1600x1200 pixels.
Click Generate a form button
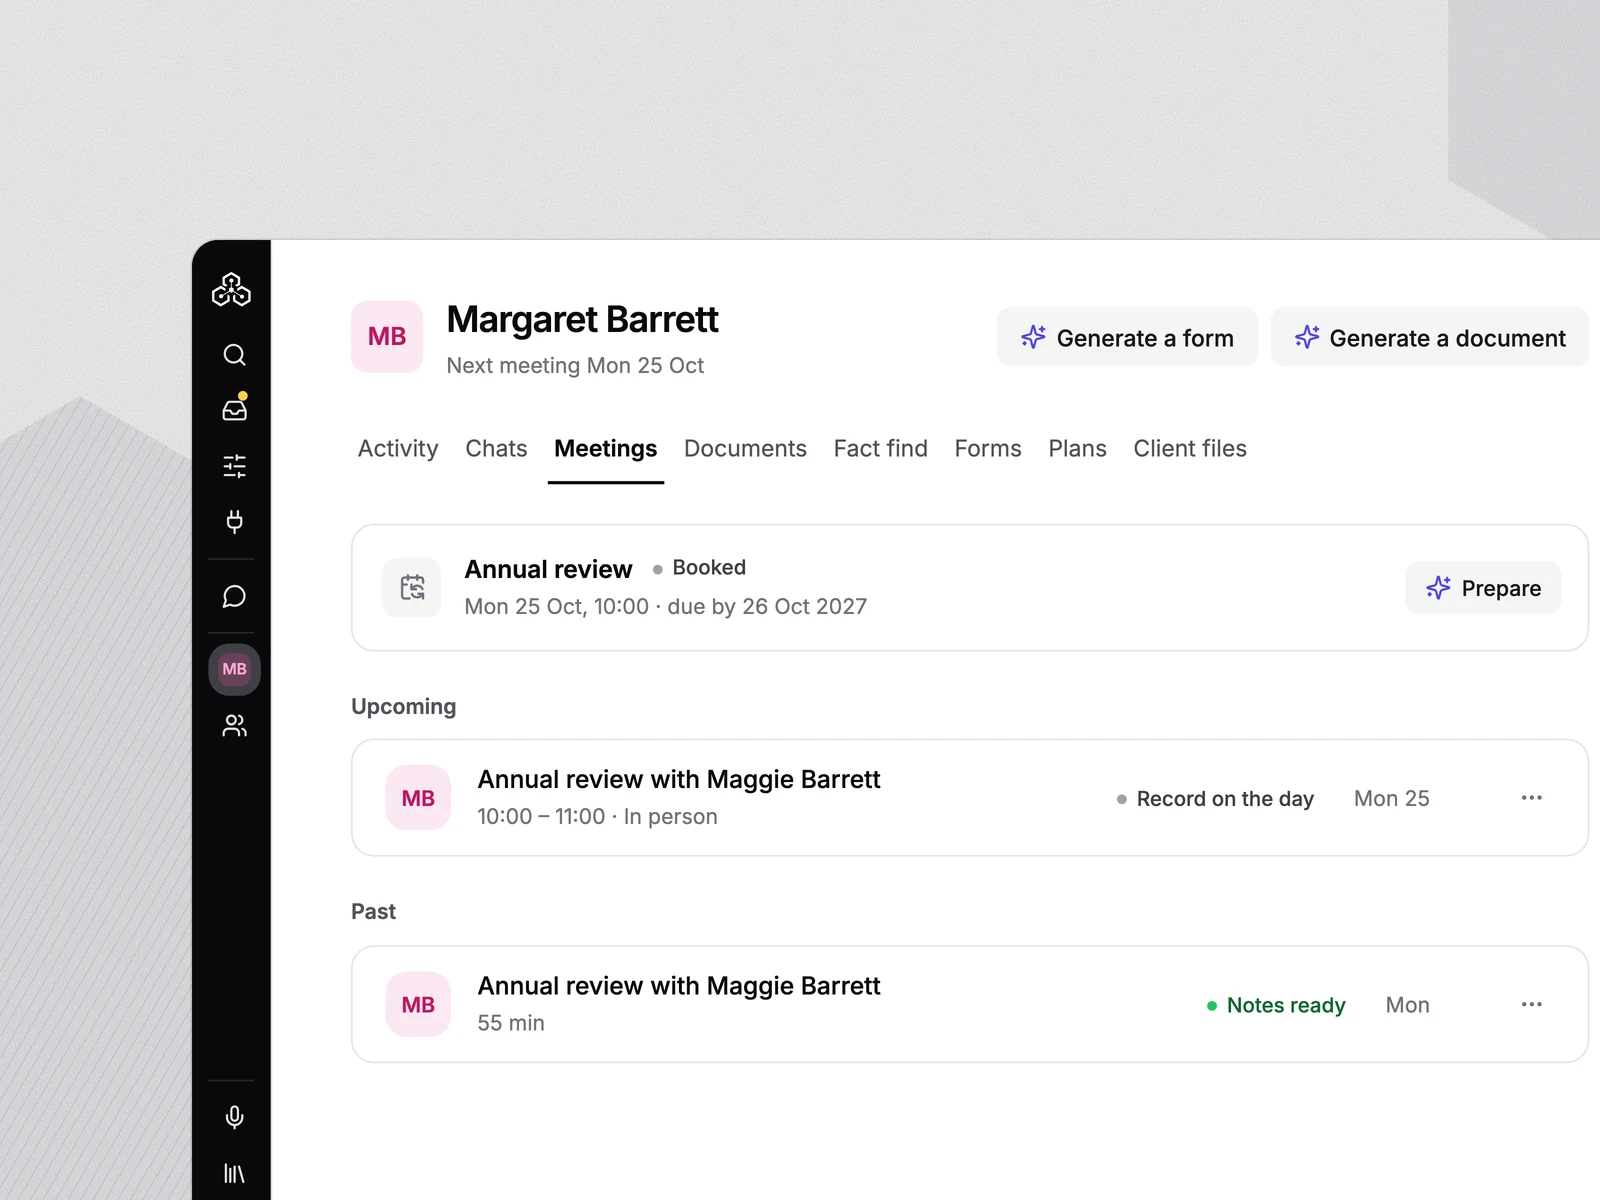click(1127, 338)
